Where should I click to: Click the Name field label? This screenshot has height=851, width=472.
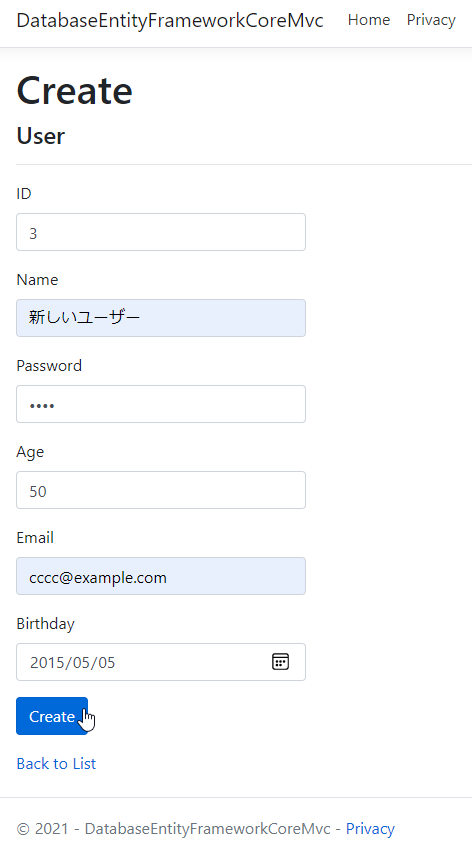click(37, 280)
